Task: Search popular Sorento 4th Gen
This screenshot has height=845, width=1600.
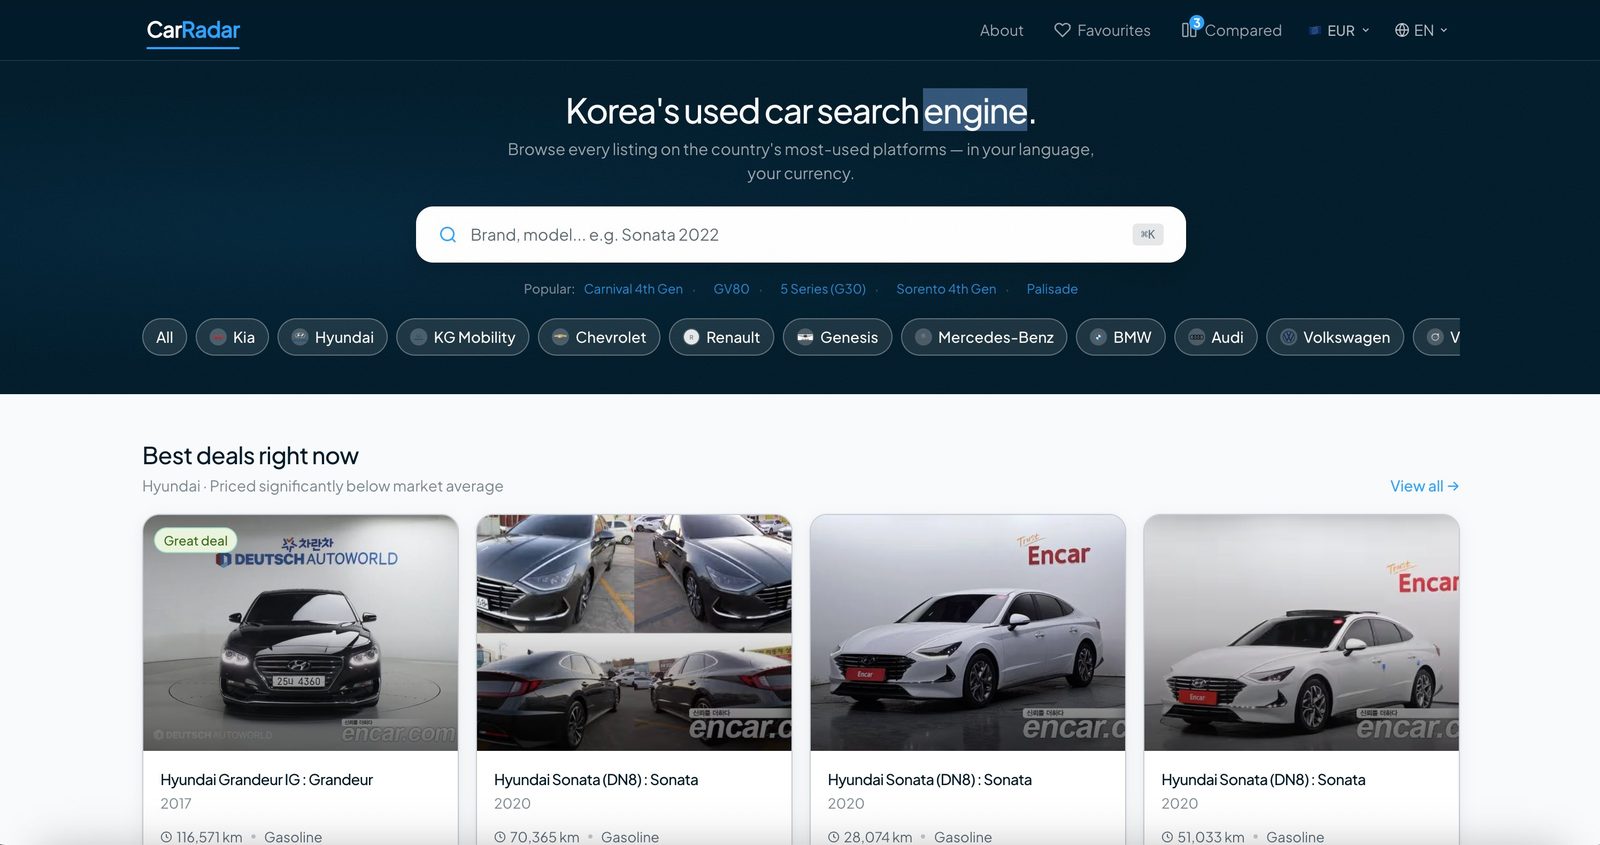Action: tap(946, 289)
